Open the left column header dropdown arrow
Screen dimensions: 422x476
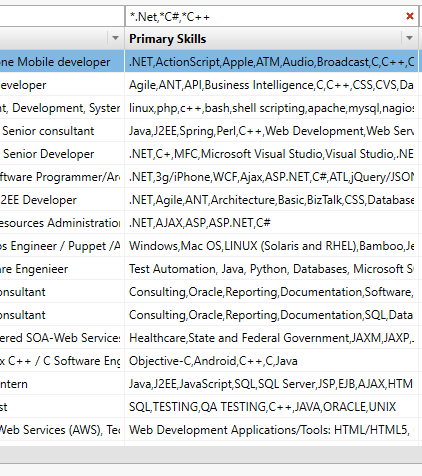tap(115, 38)
